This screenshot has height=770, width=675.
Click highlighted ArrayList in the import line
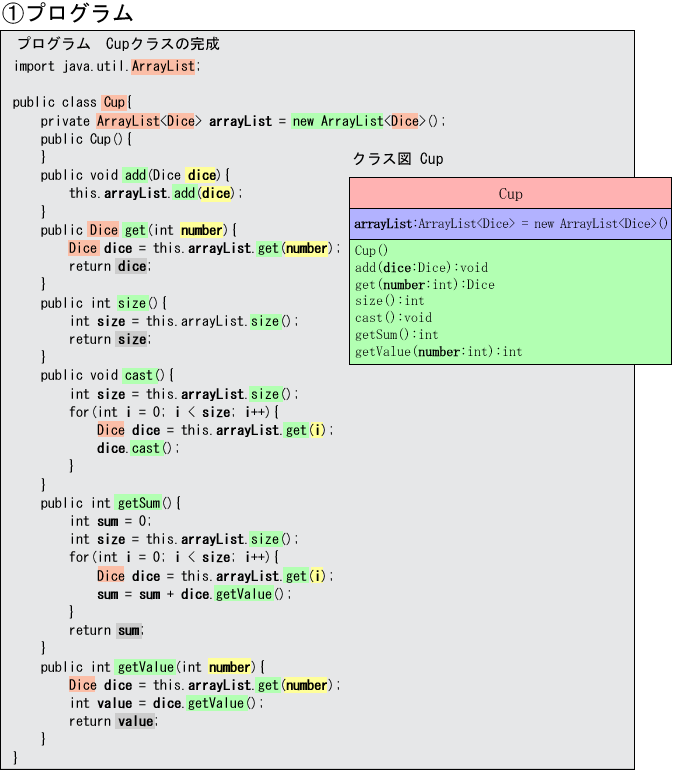163,66
